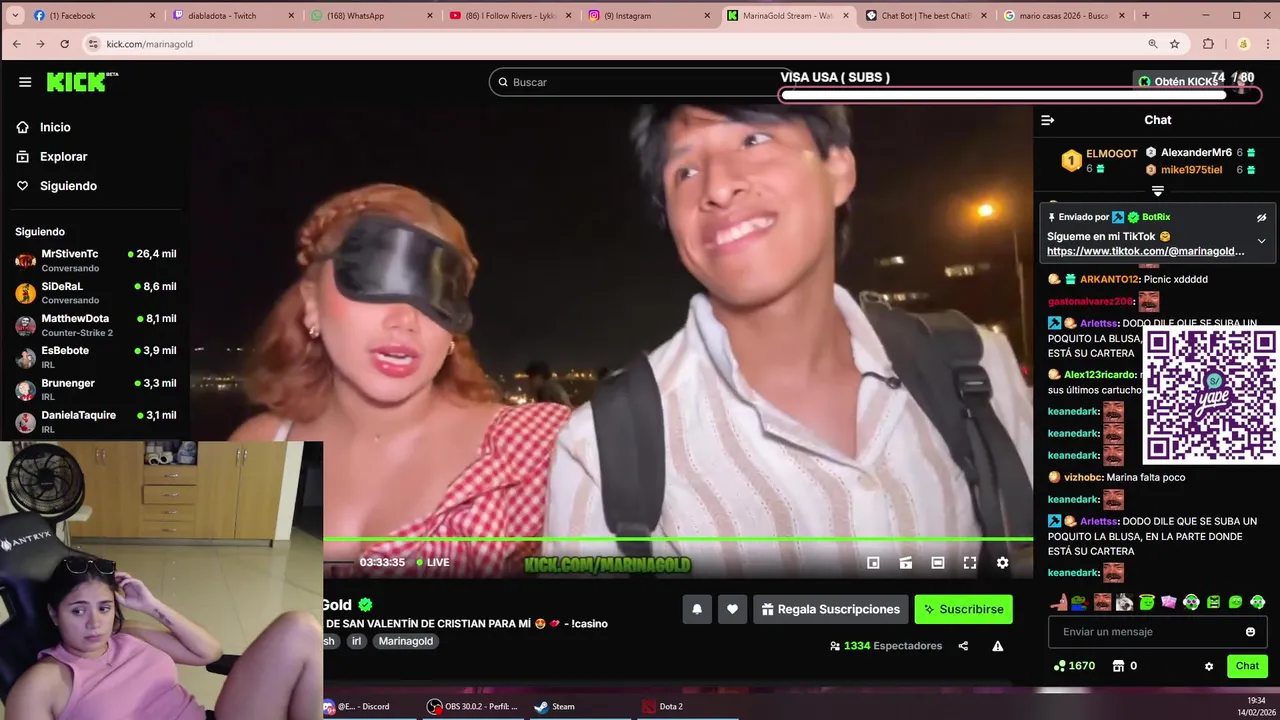Image resolution: width=1280 pixels, height=720 pixels.
Task: Open MrStivenTc followed channel
Action: (x=96, y=260)
